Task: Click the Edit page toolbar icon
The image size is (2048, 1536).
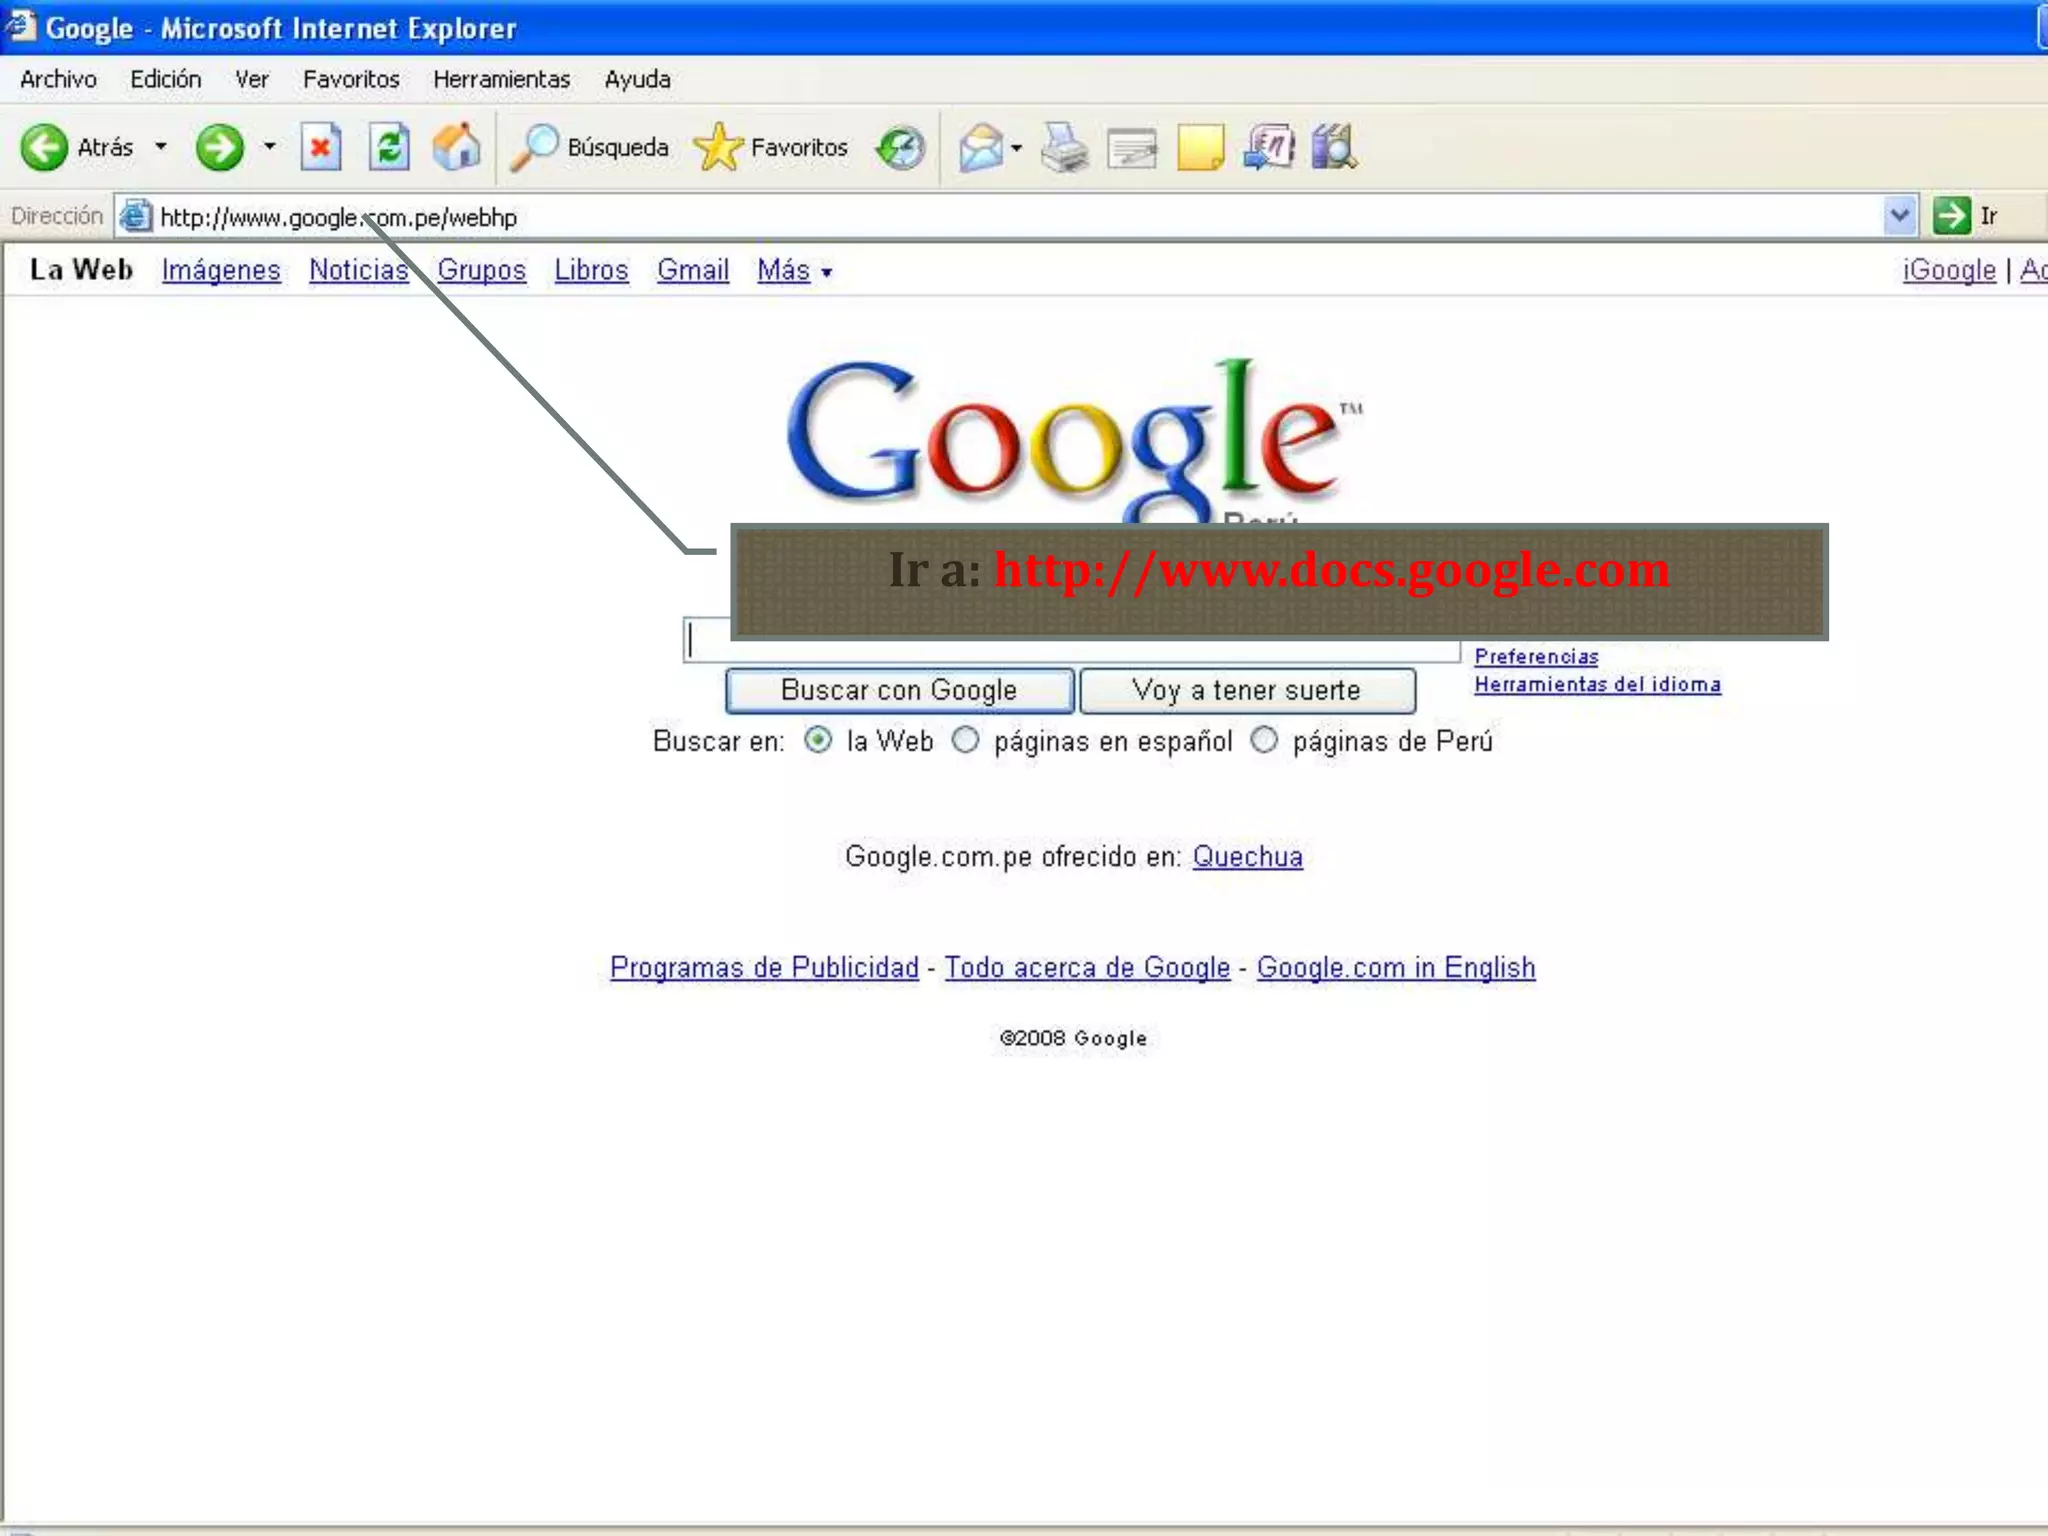Action: coord(1133,150)
